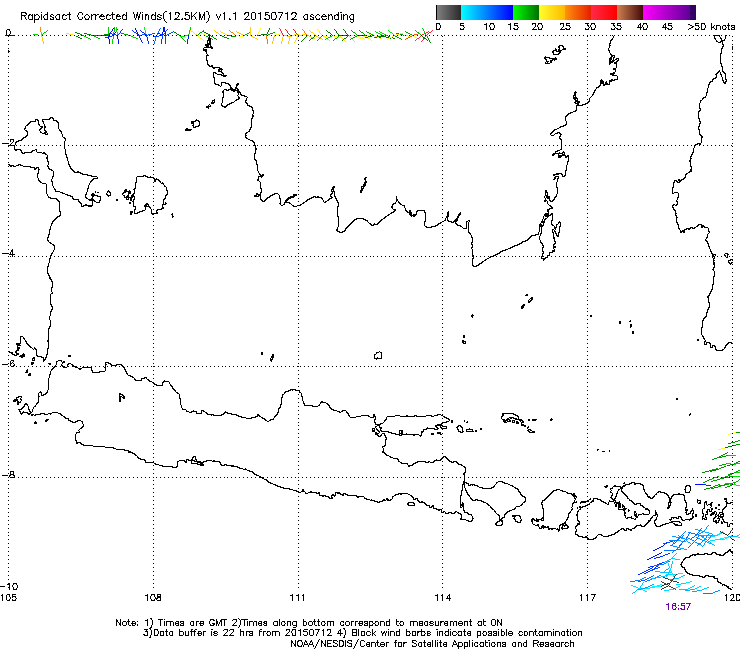
Task: Click the orange 25-30 knots color segment
Action: point(578,12)
